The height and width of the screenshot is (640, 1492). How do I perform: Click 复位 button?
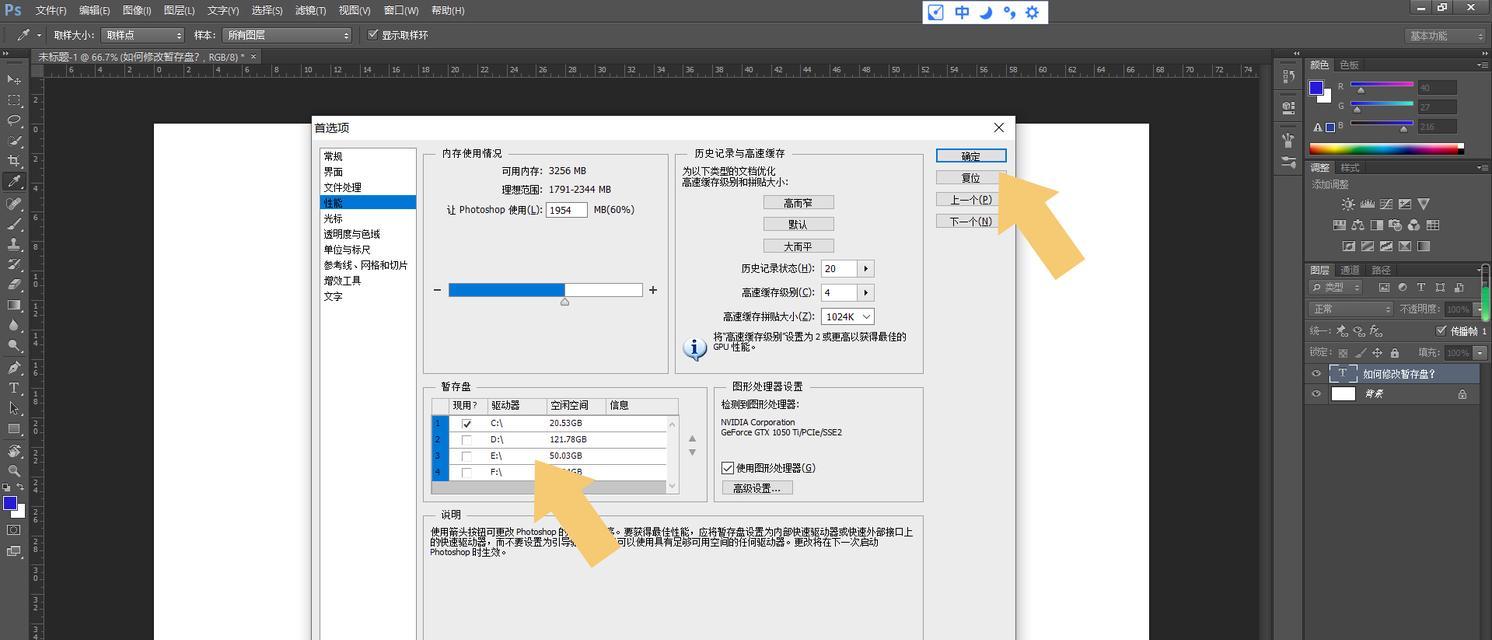pos(971,178)
